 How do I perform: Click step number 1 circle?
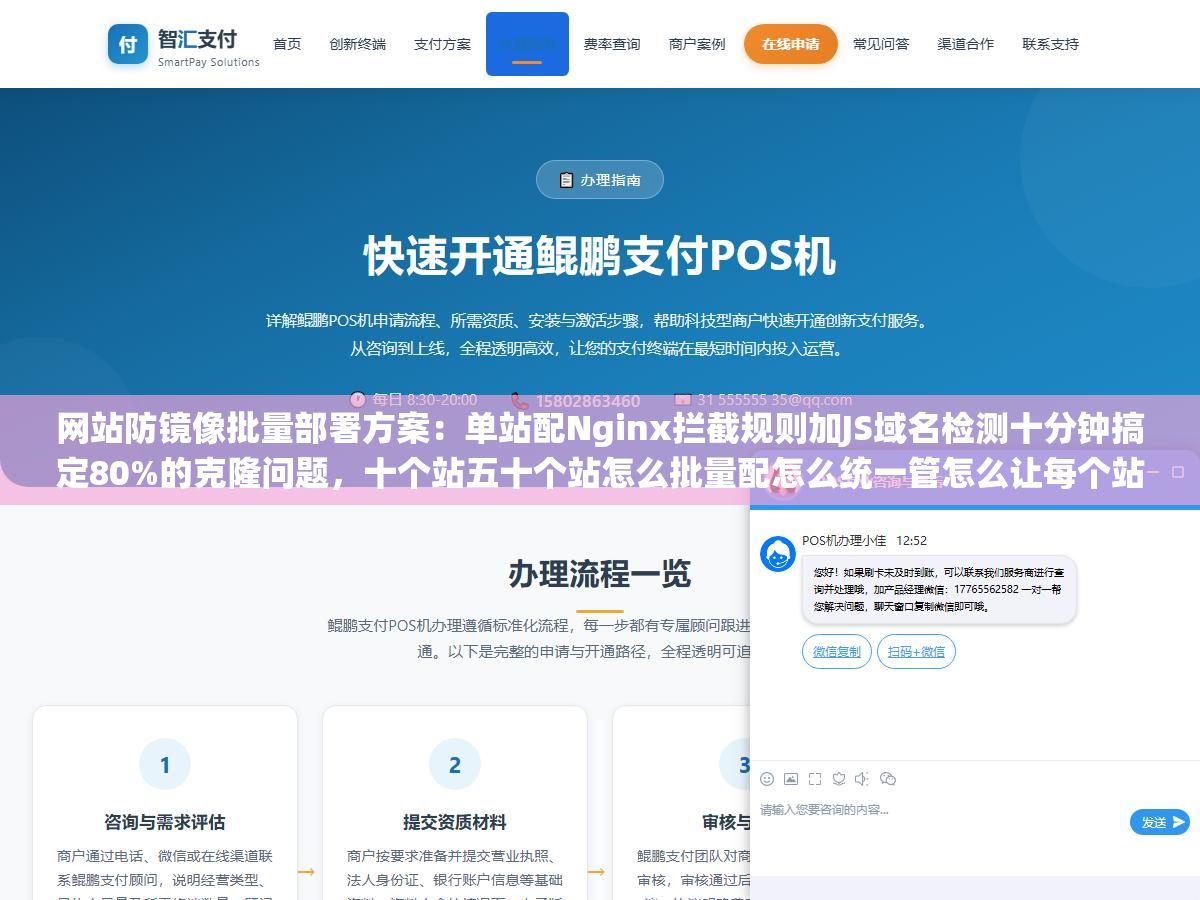(165, 765)
